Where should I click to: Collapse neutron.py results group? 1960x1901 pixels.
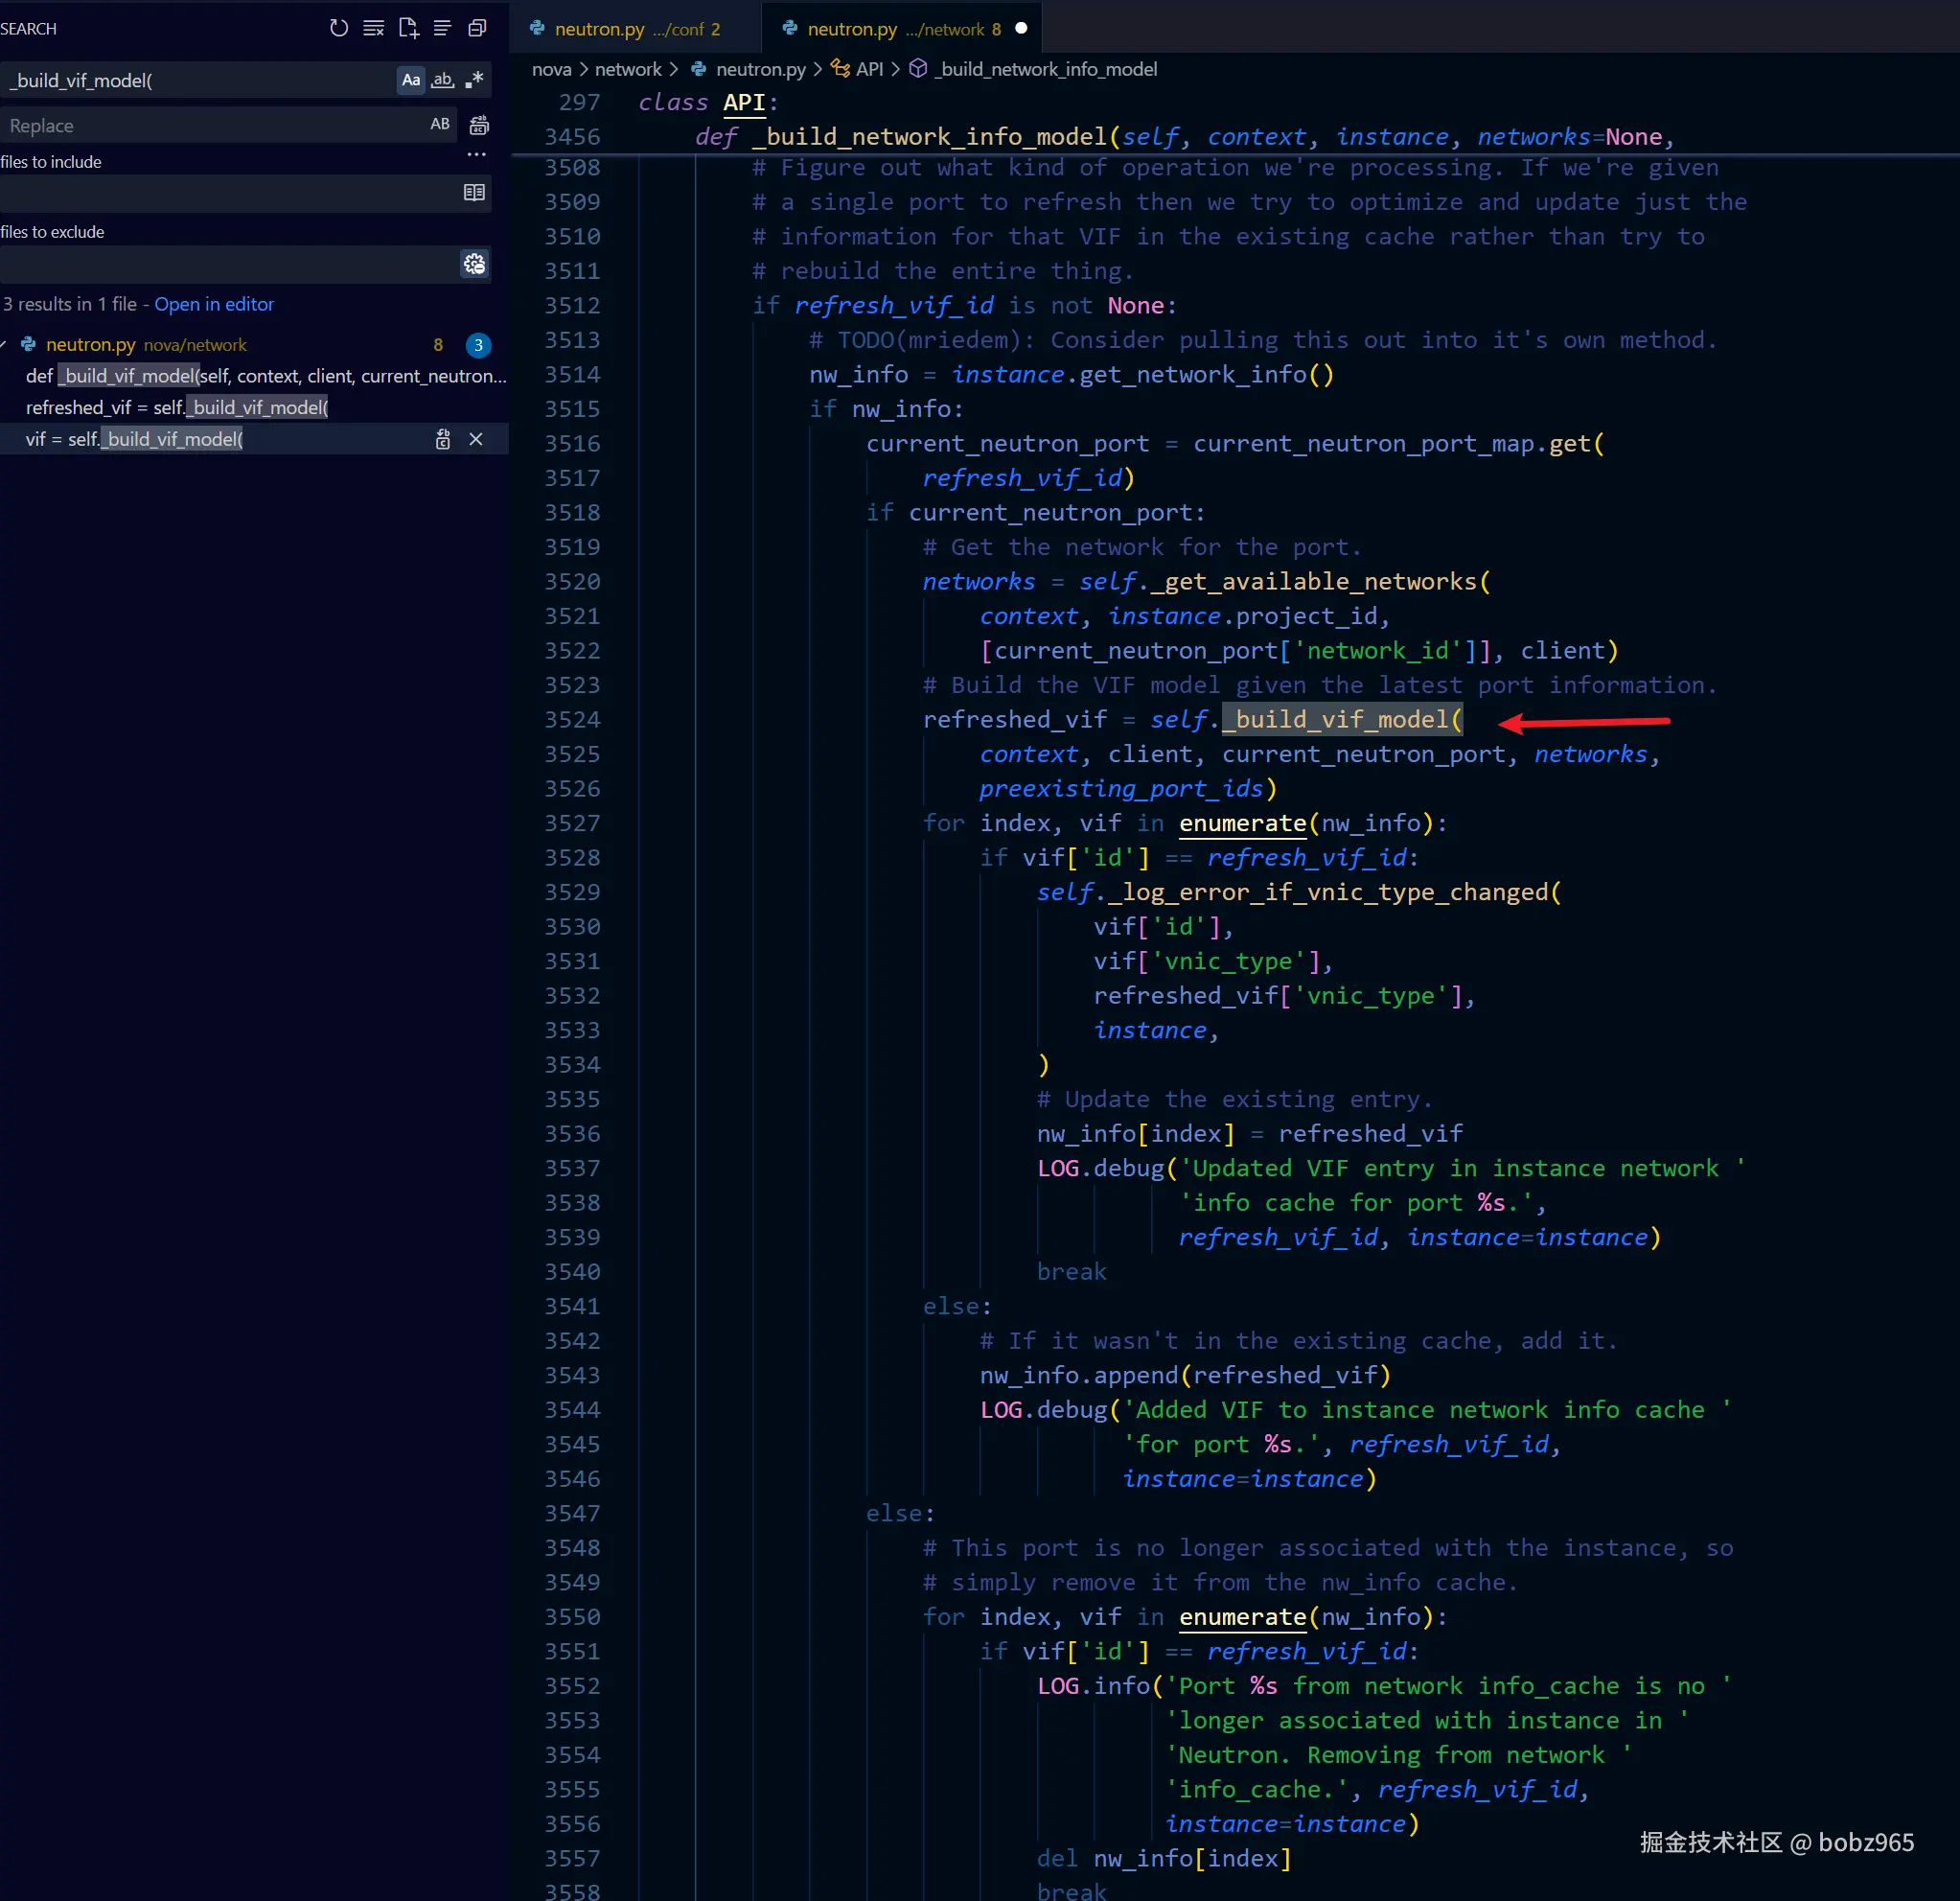[5, 344]
